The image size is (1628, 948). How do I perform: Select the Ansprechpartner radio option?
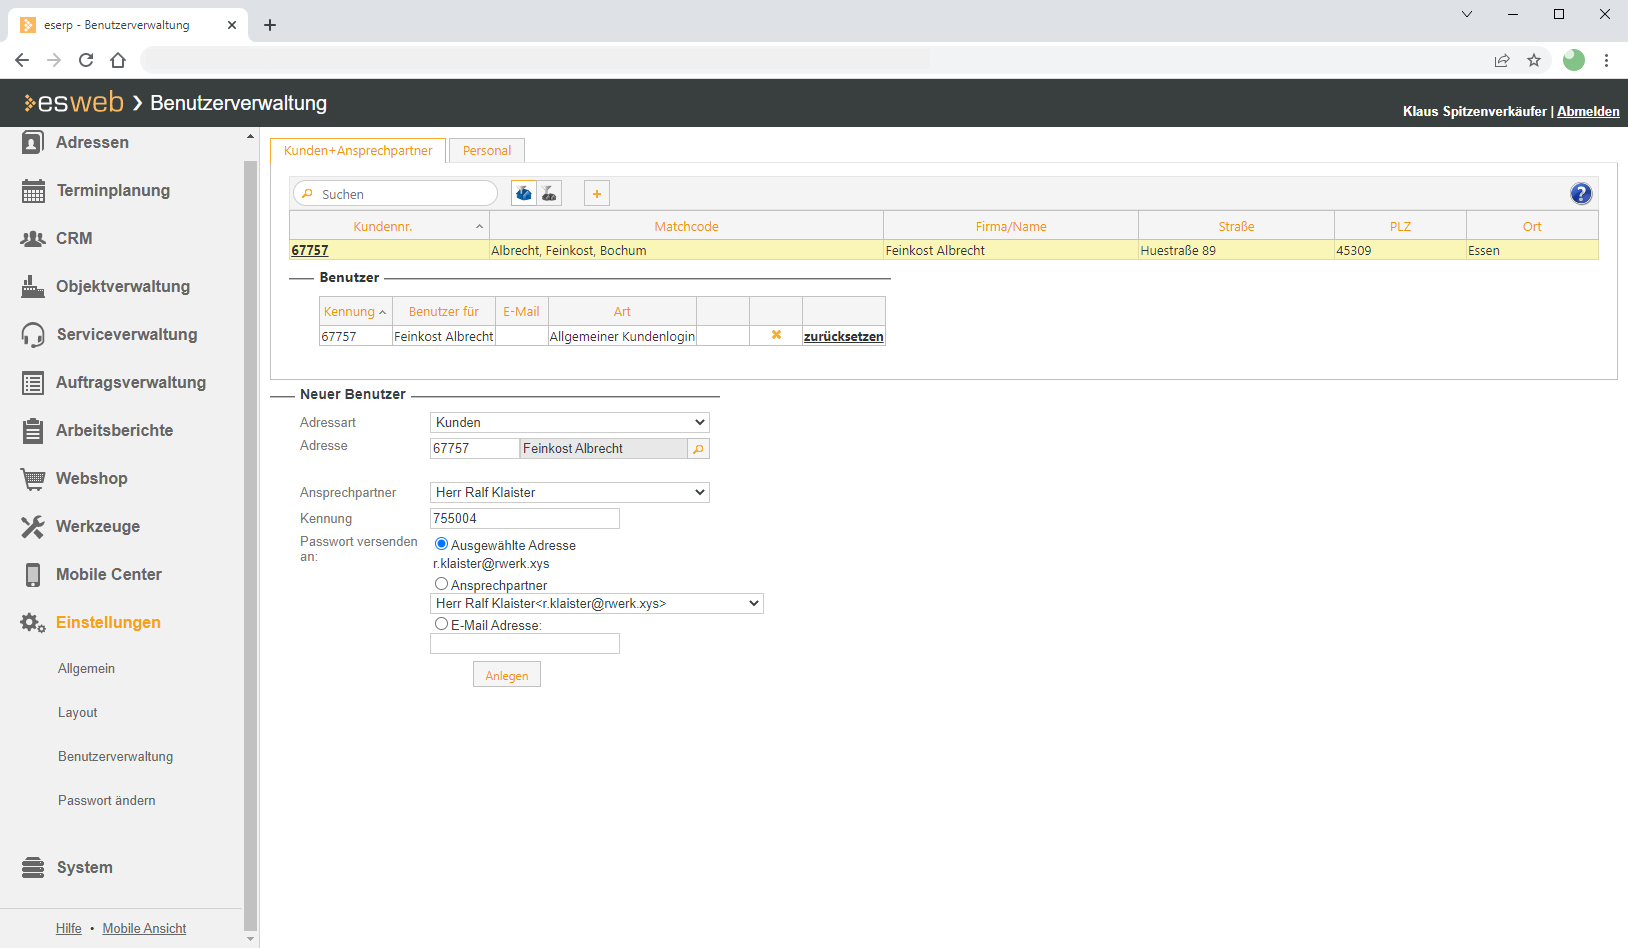click(x=441, y=584)
